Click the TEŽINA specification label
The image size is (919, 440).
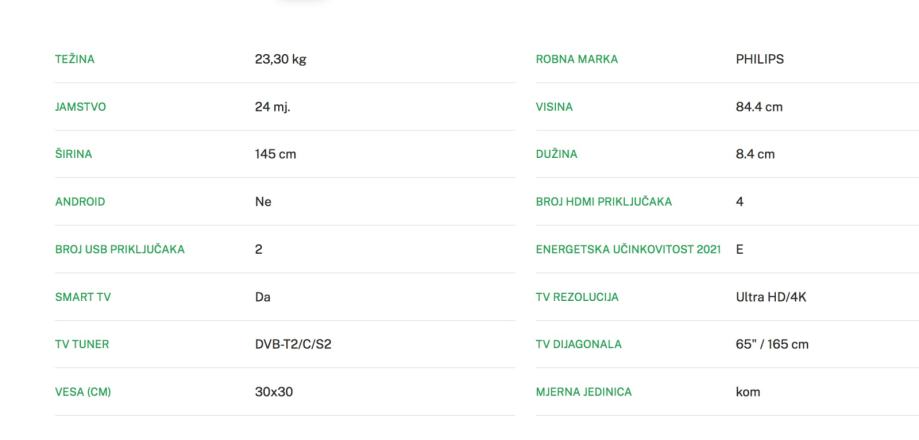(x=73, y=59)
